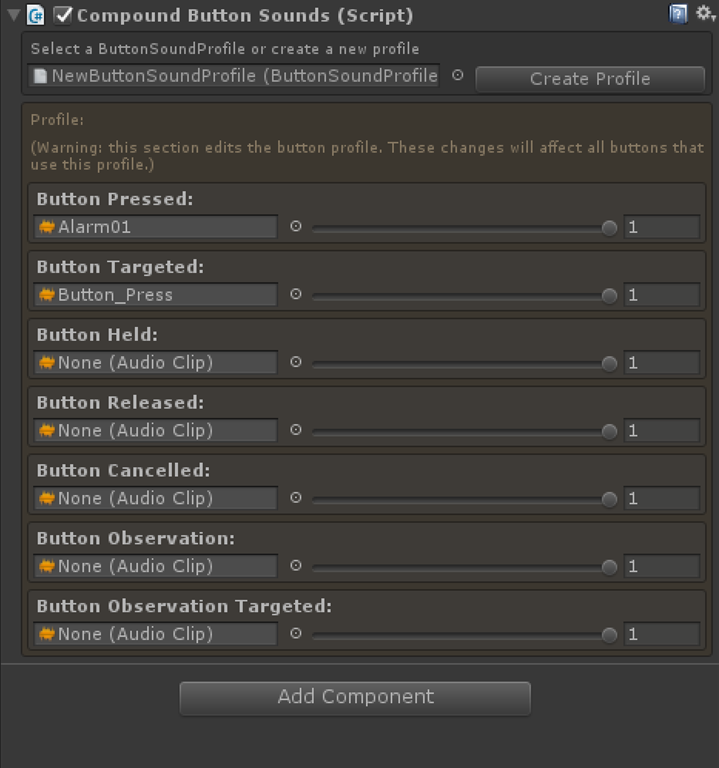Select the Alarm01 audio clip field

(156, 227)
